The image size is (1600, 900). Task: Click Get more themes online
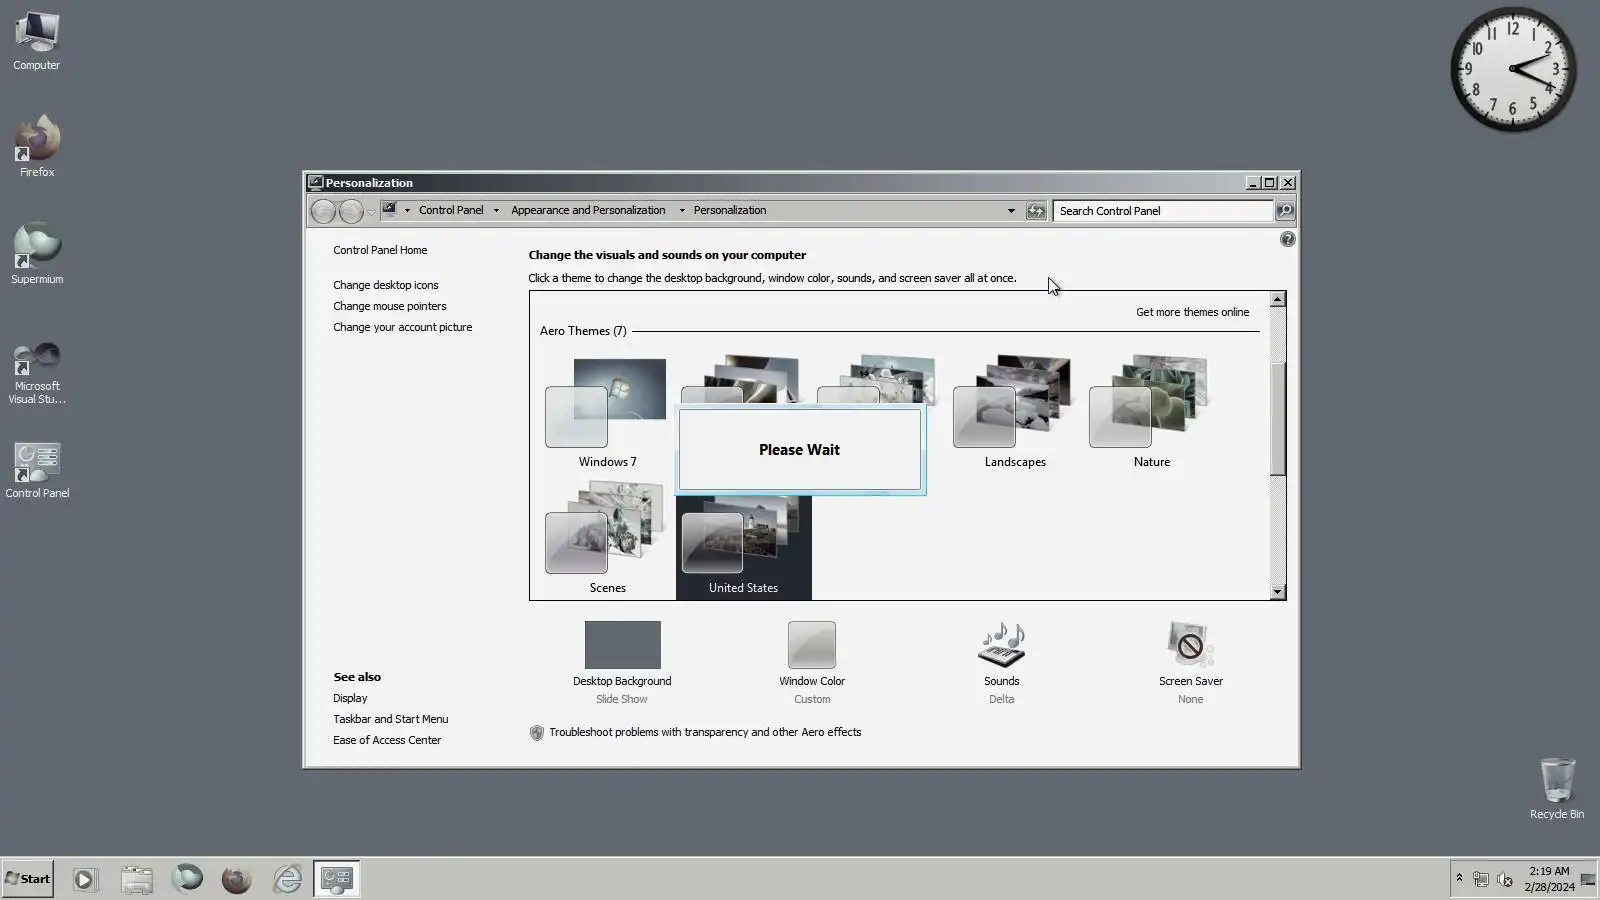click(1192, 312)
